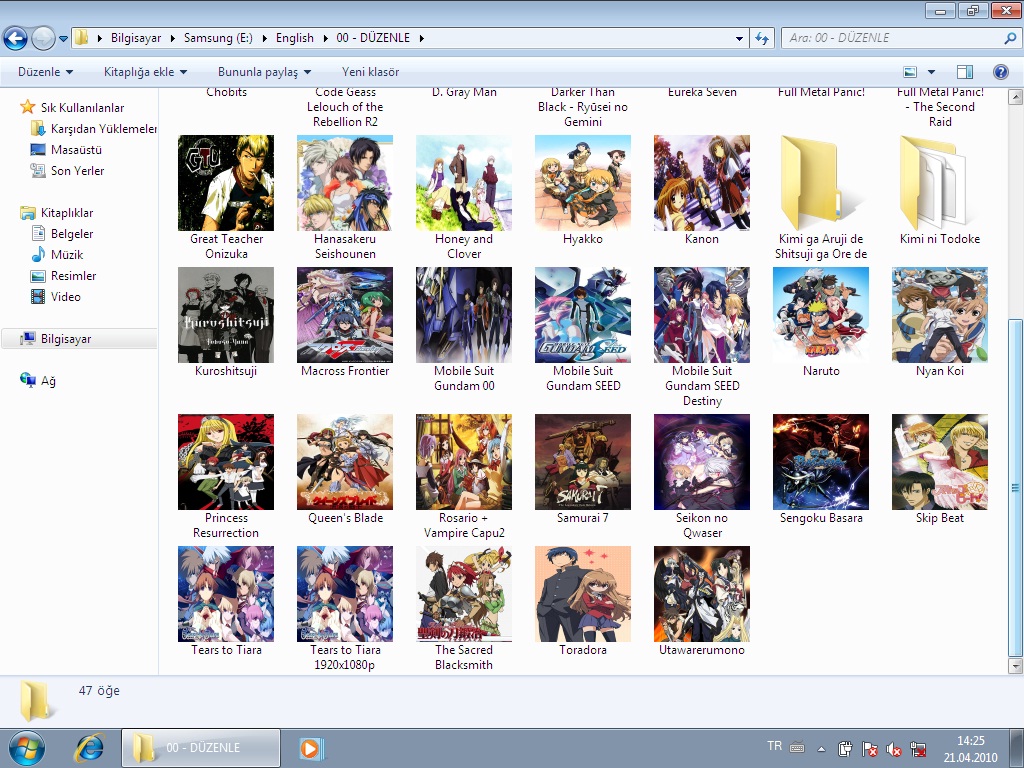Open the Müzik library in sidebar
The image size is (1024, 768).
coord(66,255)
